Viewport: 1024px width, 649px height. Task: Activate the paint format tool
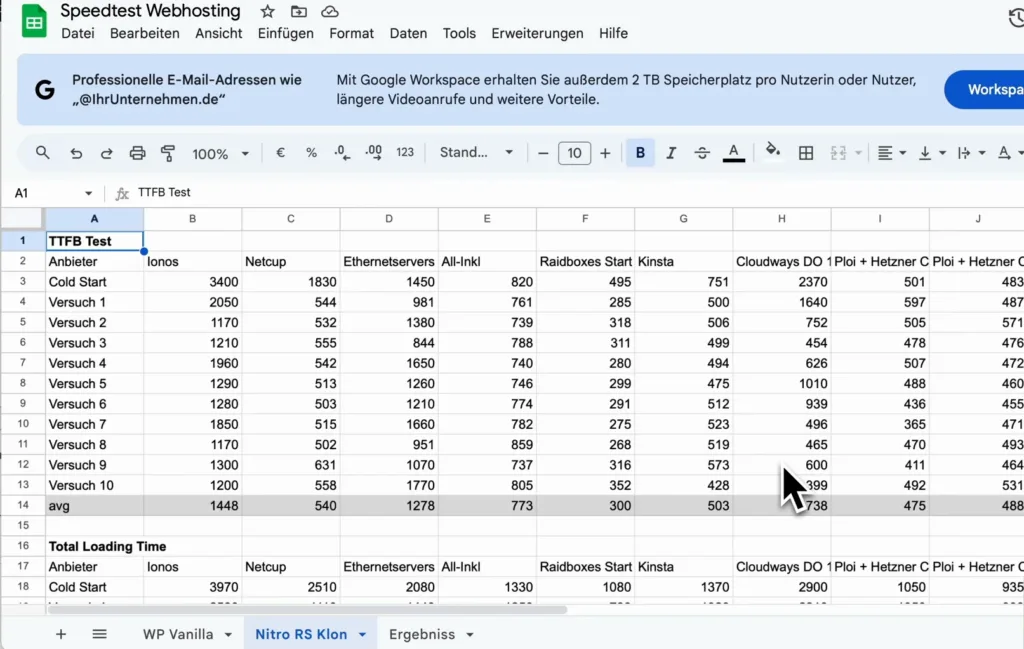168,153
